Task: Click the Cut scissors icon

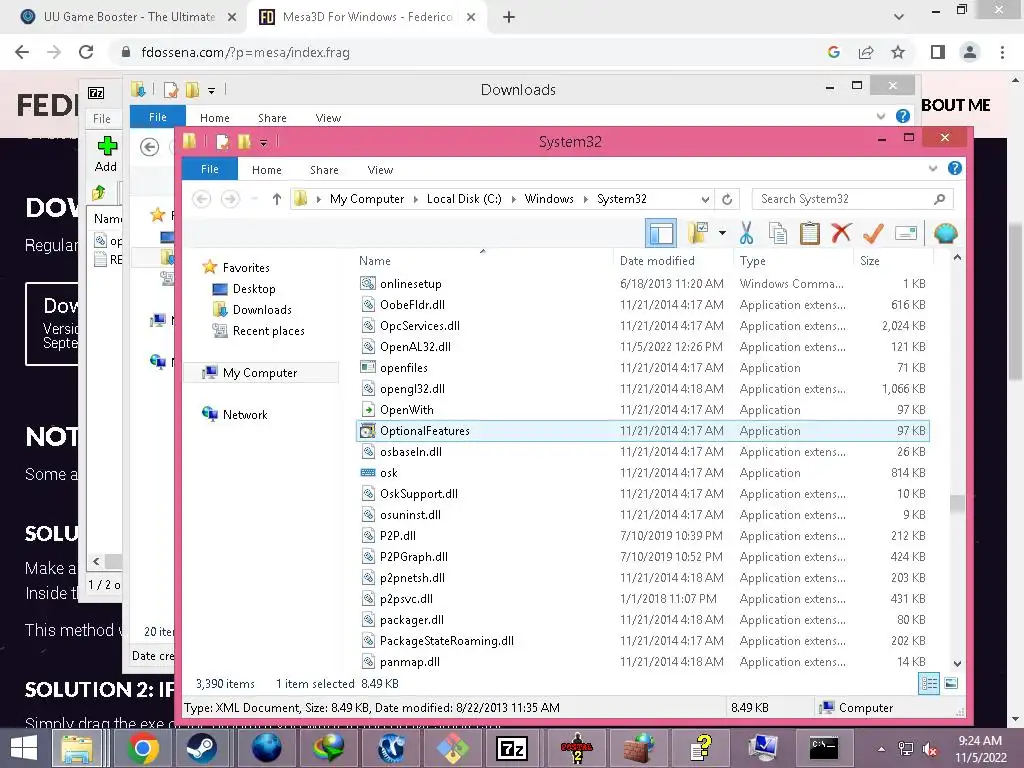Action: (x=746, y=233)
